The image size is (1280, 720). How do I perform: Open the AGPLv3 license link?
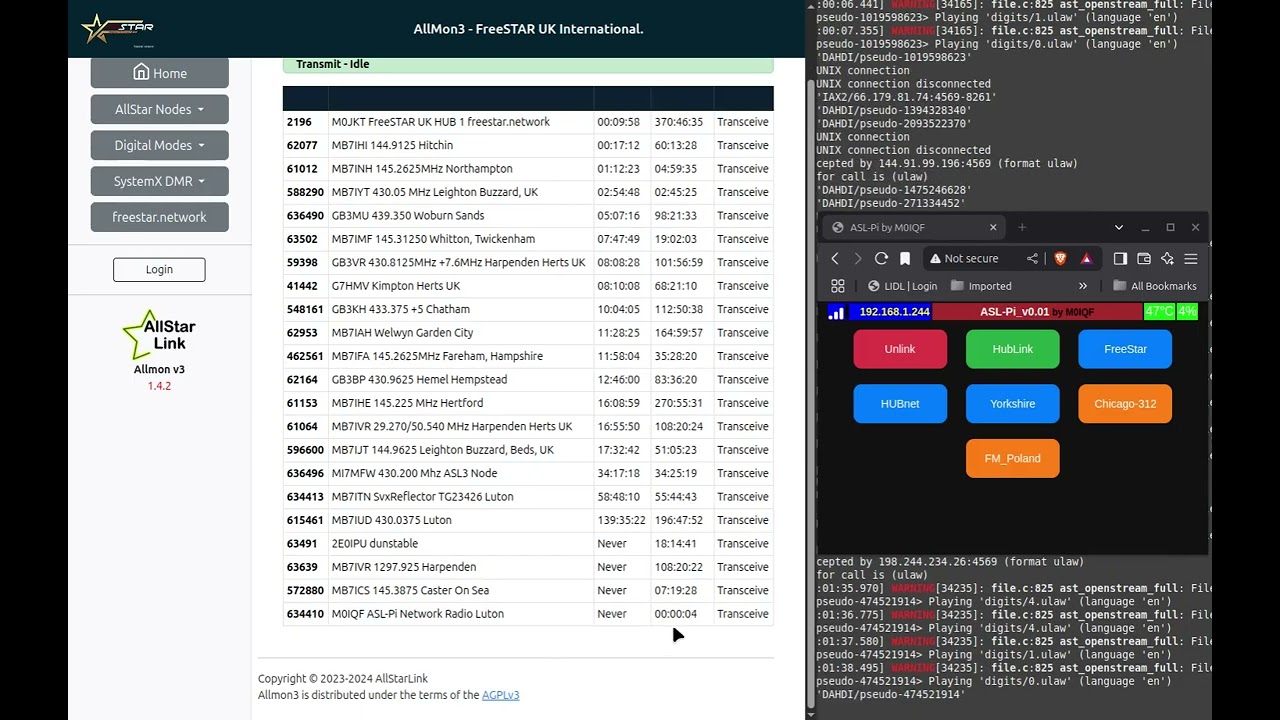click(500, 695)
